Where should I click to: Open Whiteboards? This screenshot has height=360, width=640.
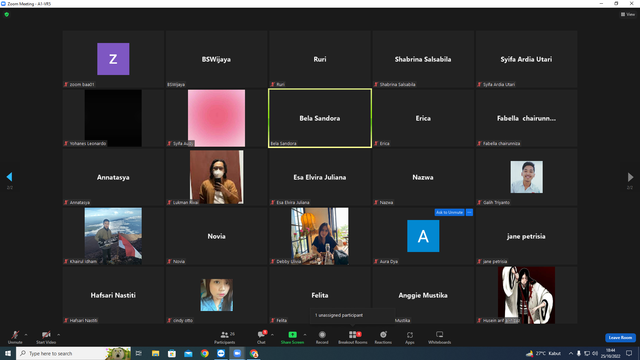click(440, 337)
